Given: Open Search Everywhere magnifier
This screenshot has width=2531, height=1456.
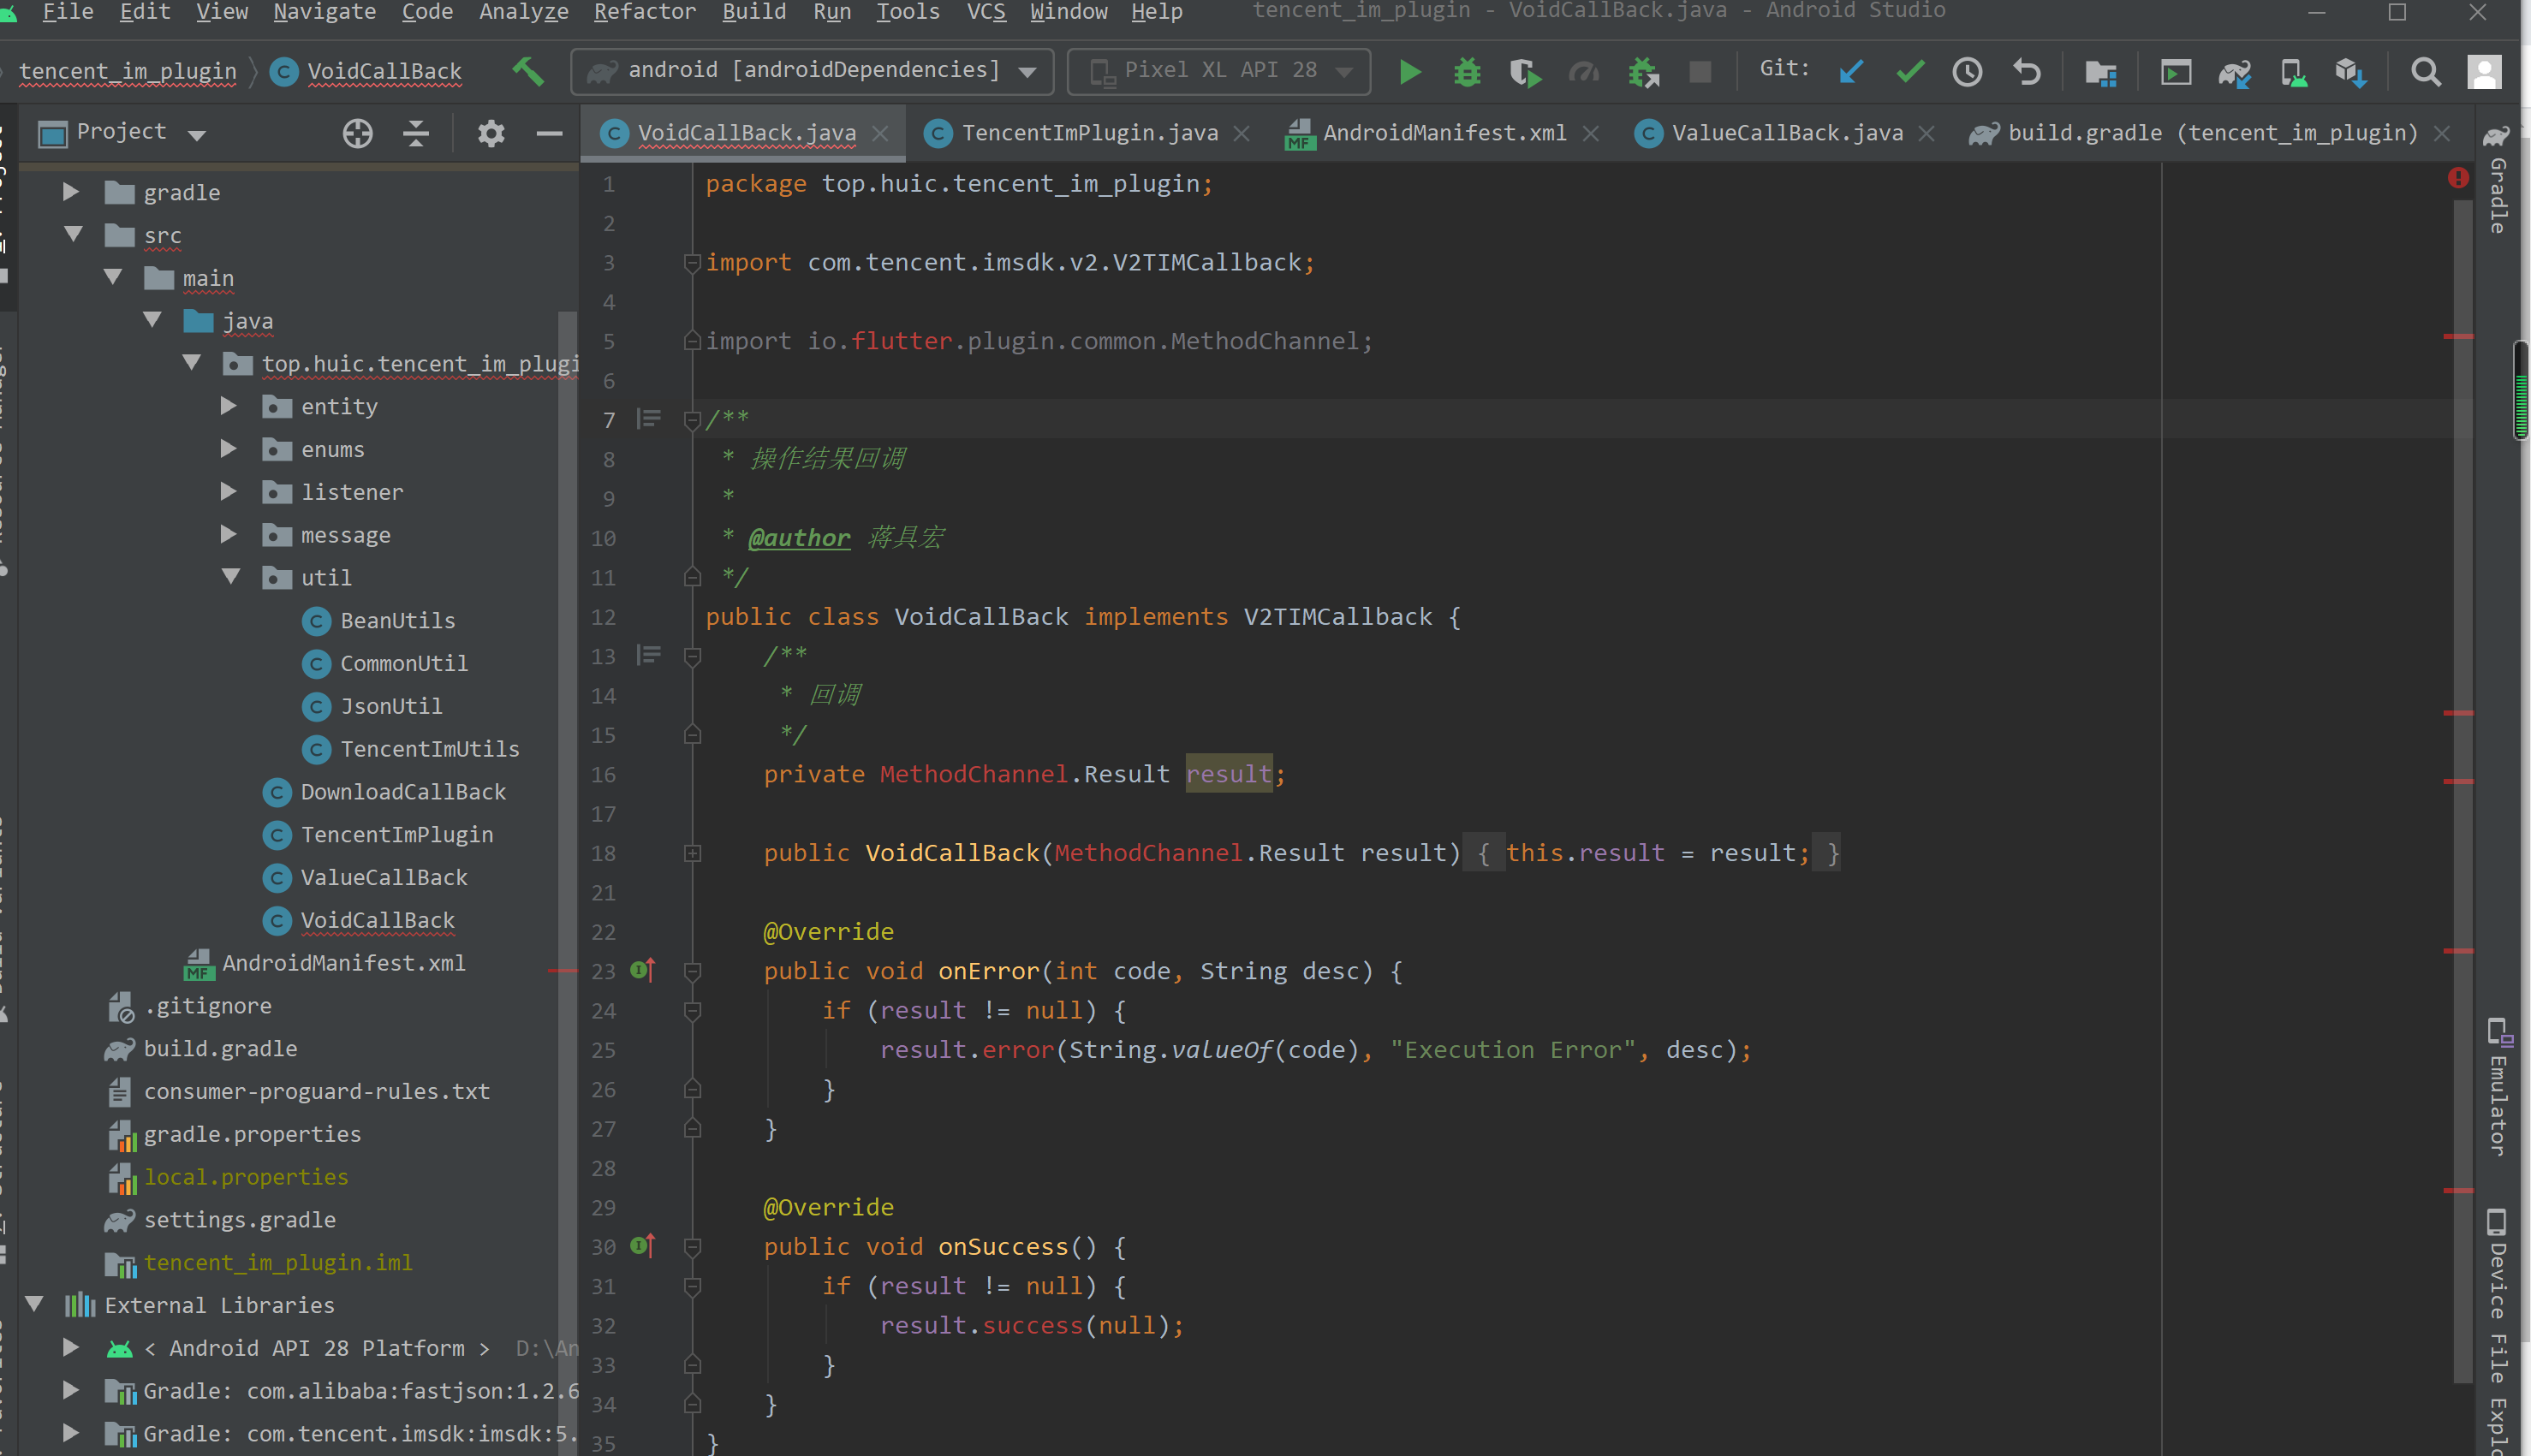Looking at the screenshot, I should (2426, 71).
